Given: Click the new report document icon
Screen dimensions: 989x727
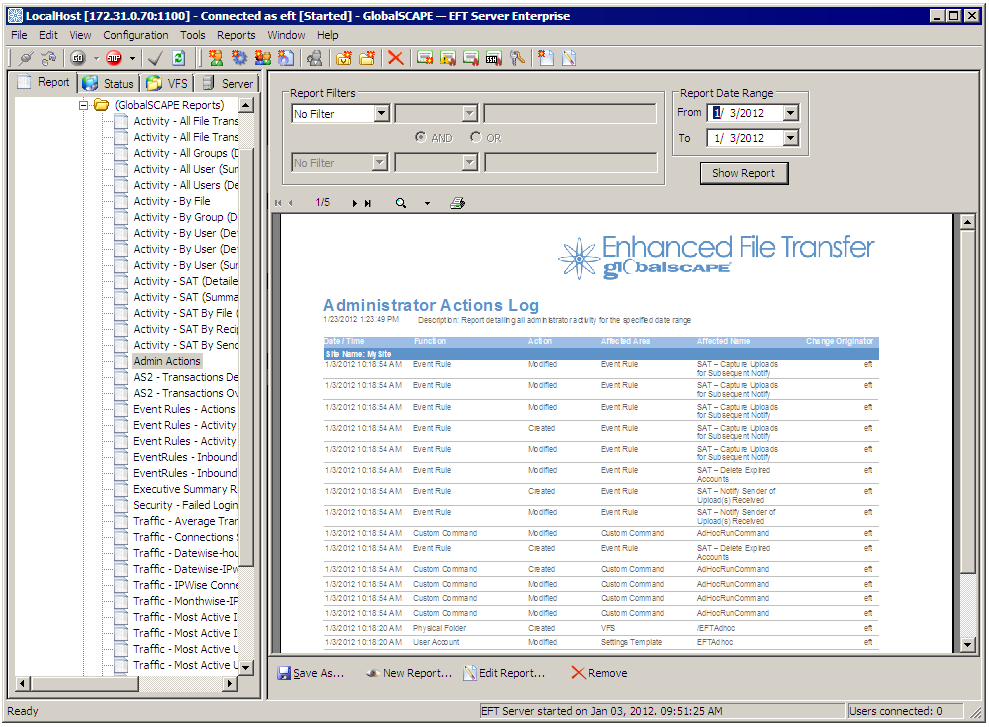Looking at the screenshot, I should coord(546,58).
